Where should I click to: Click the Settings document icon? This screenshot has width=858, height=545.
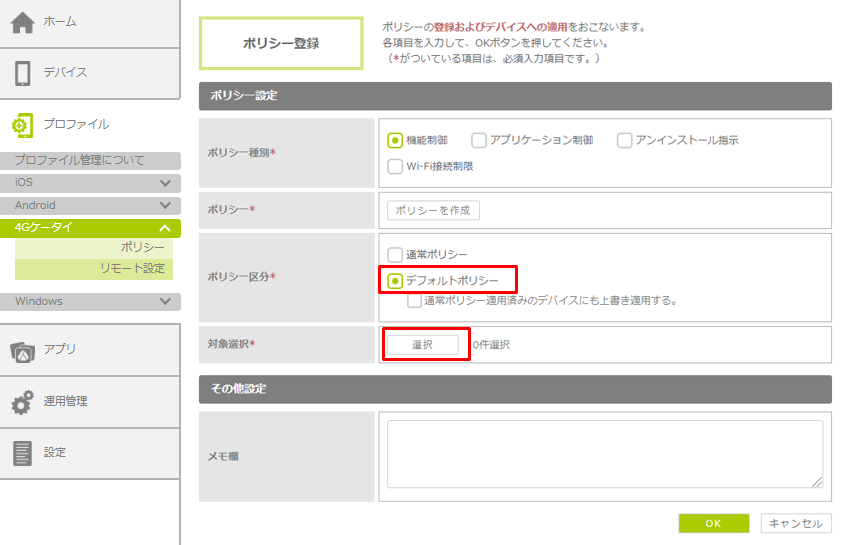(23, 453)
